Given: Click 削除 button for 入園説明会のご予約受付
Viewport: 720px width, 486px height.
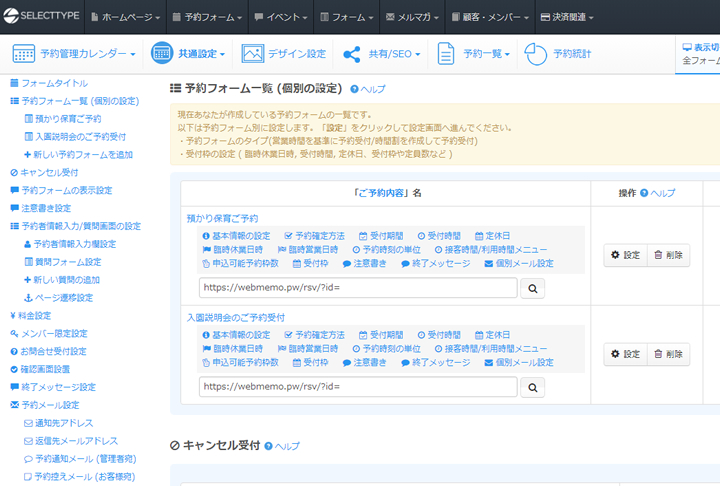Looking at the screenshot, I should tap(669, 354).
